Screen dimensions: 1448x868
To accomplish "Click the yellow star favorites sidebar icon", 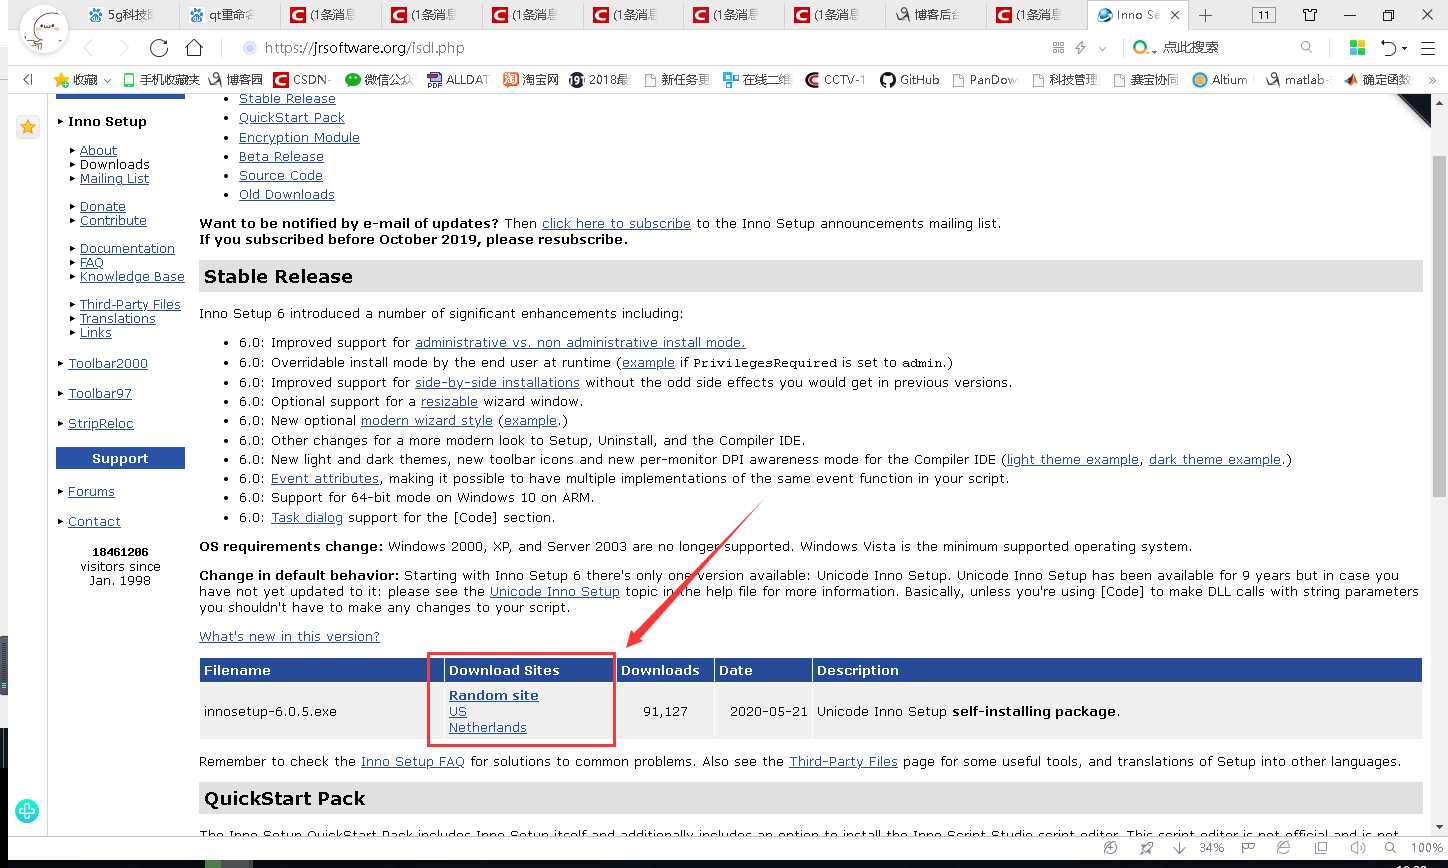I will [28, 127].
